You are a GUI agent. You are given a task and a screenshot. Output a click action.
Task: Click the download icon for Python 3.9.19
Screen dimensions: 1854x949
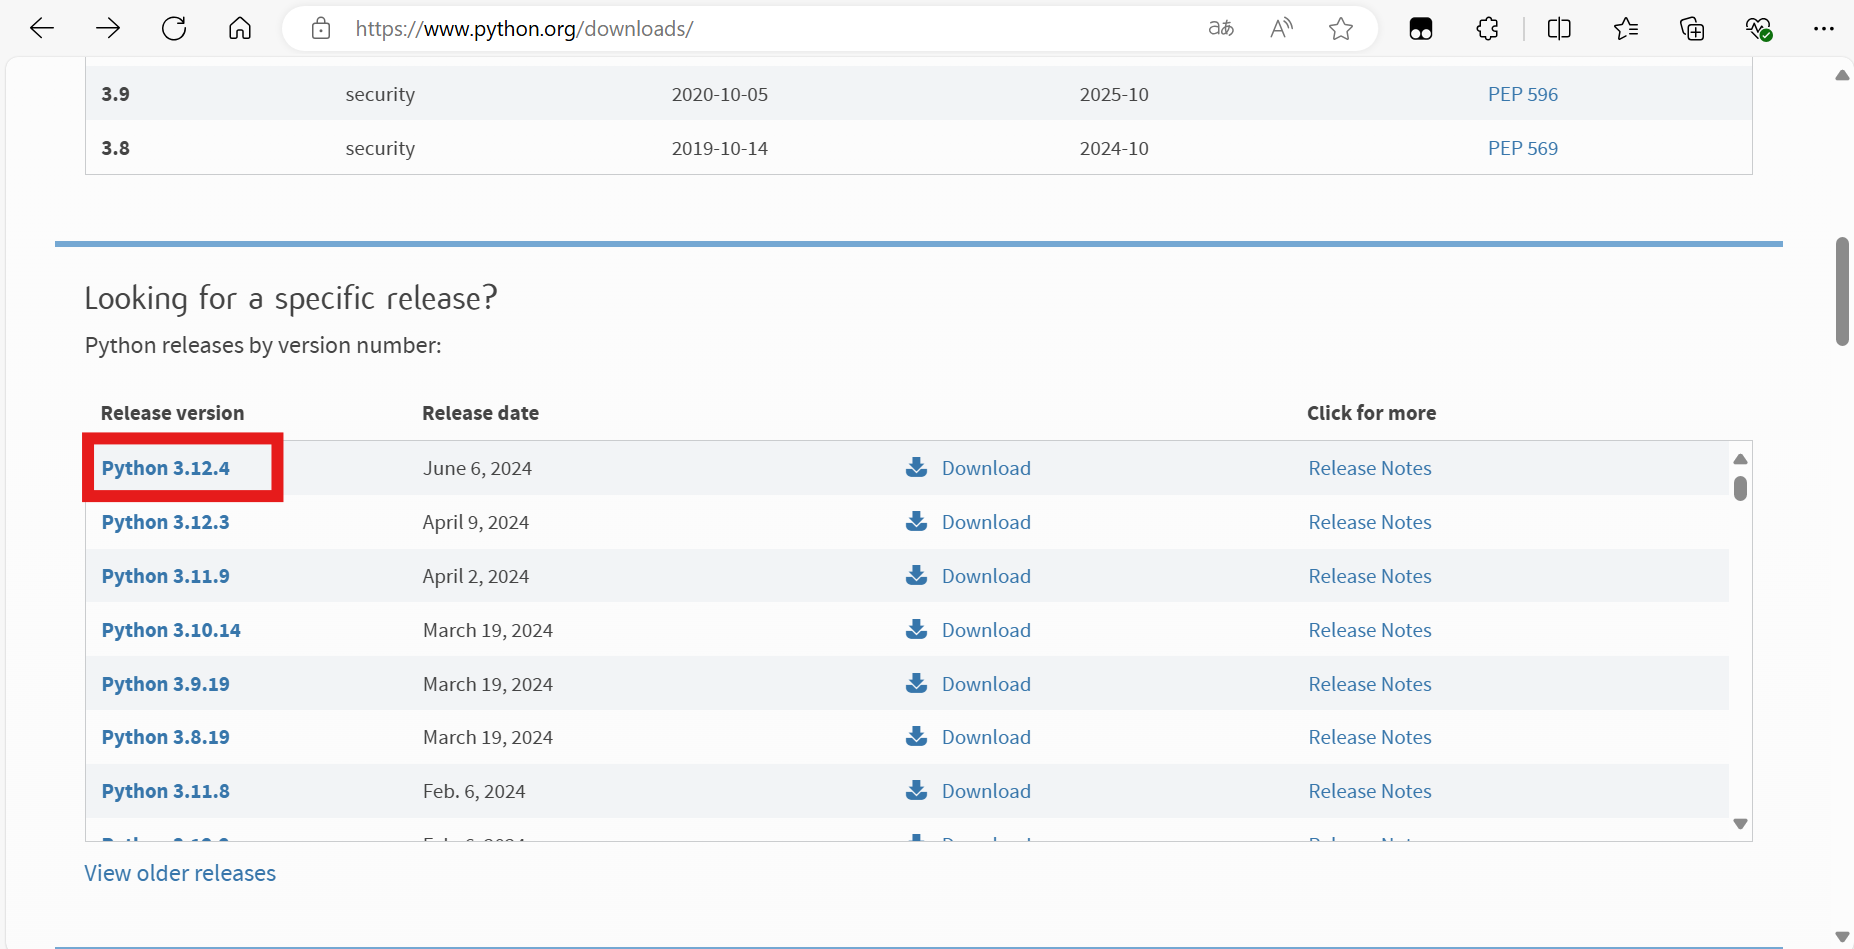coord(916,683)
